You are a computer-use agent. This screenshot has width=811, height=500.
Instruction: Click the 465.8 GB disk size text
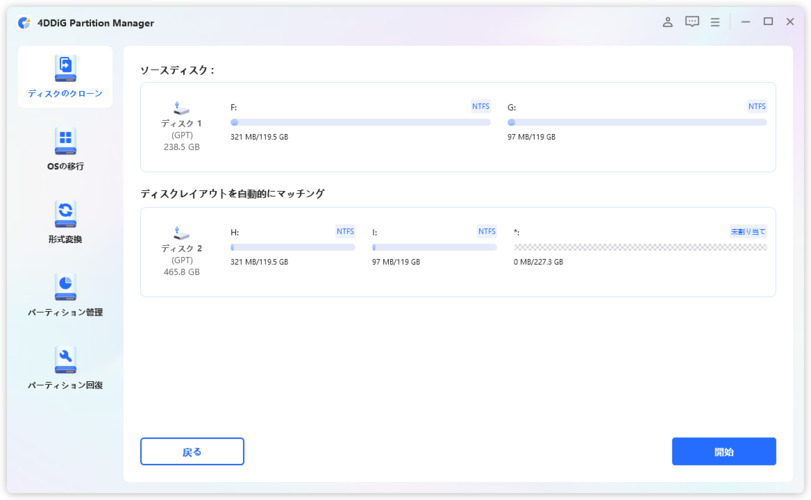point(182,272)
